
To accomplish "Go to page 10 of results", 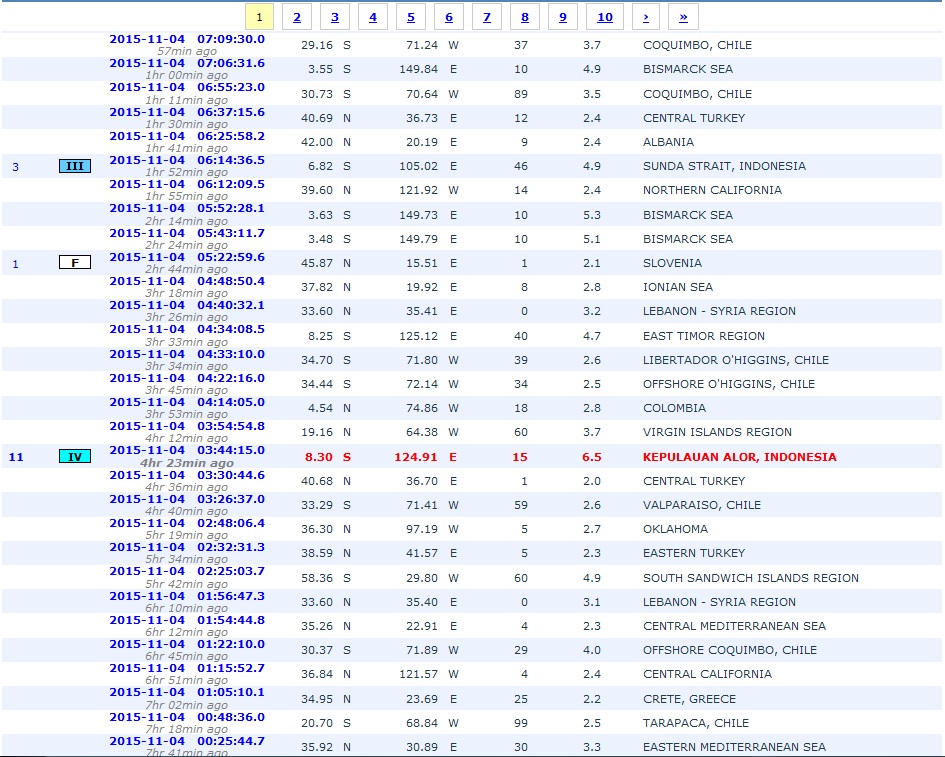I will [x=604, y=17].
